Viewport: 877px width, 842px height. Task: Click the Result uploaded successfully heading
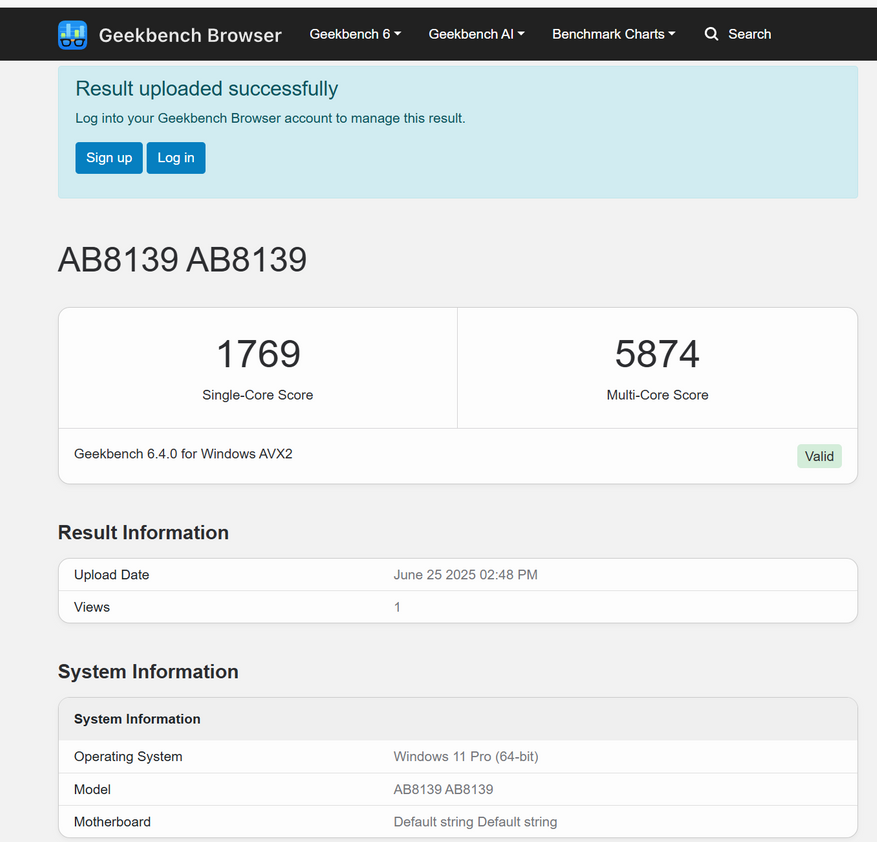click(206, 89)
